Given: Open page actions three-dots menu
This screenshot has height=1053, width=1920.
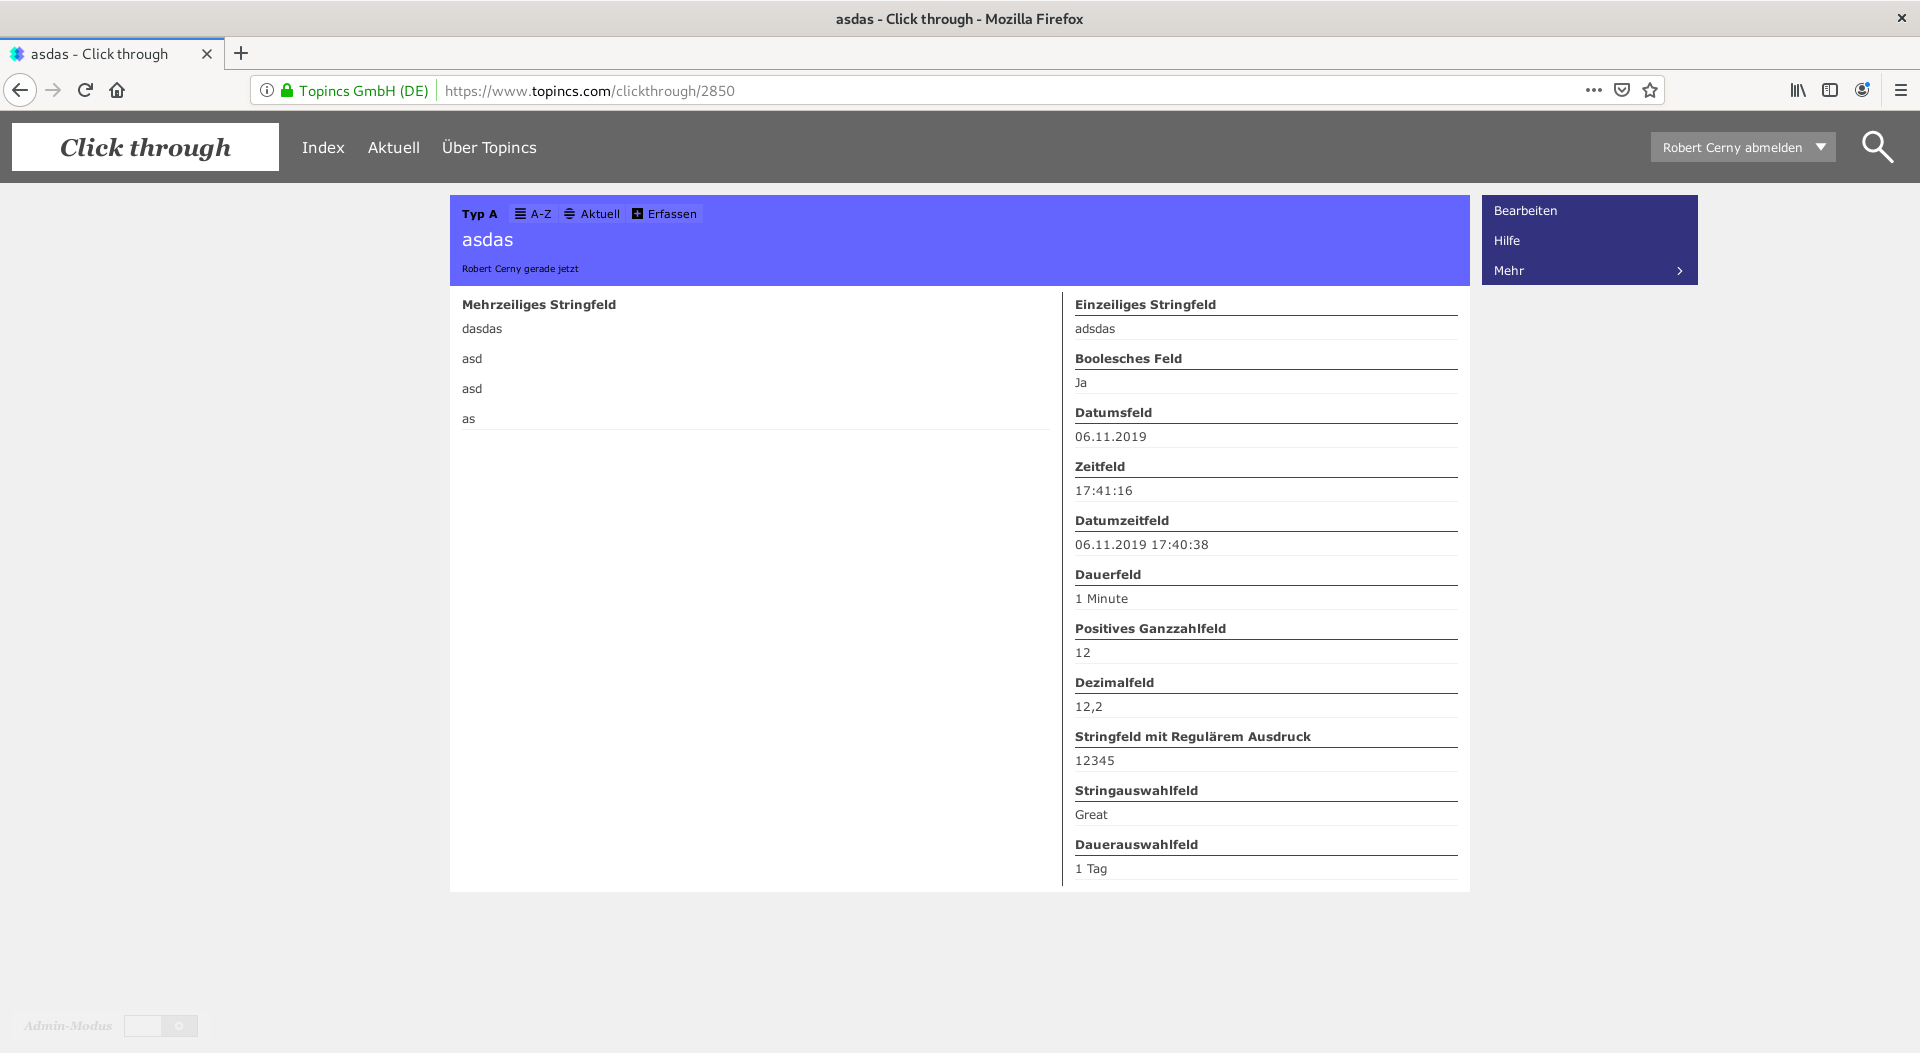Looking at the screenshot, I should point(1593,90).
